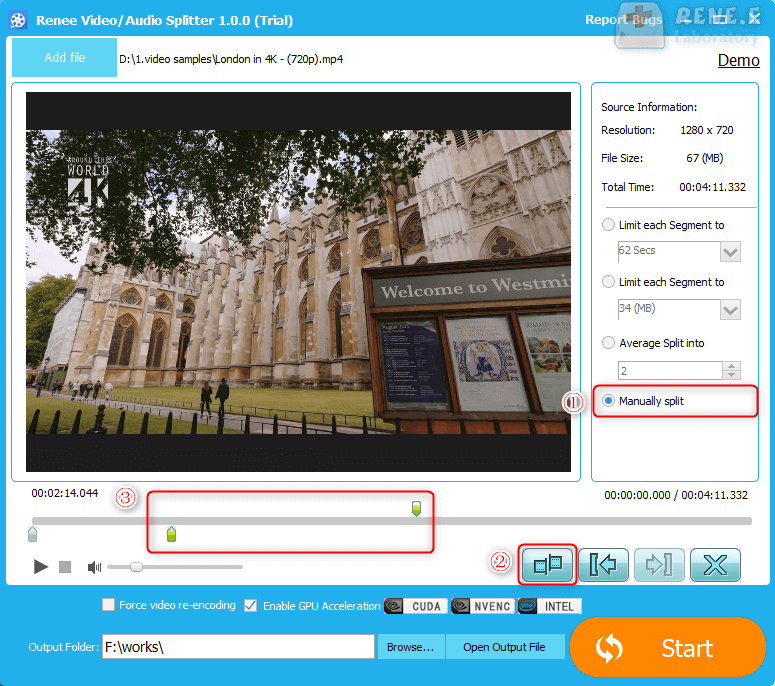Click the File Size value 67 (MB)

click(704, 158)
